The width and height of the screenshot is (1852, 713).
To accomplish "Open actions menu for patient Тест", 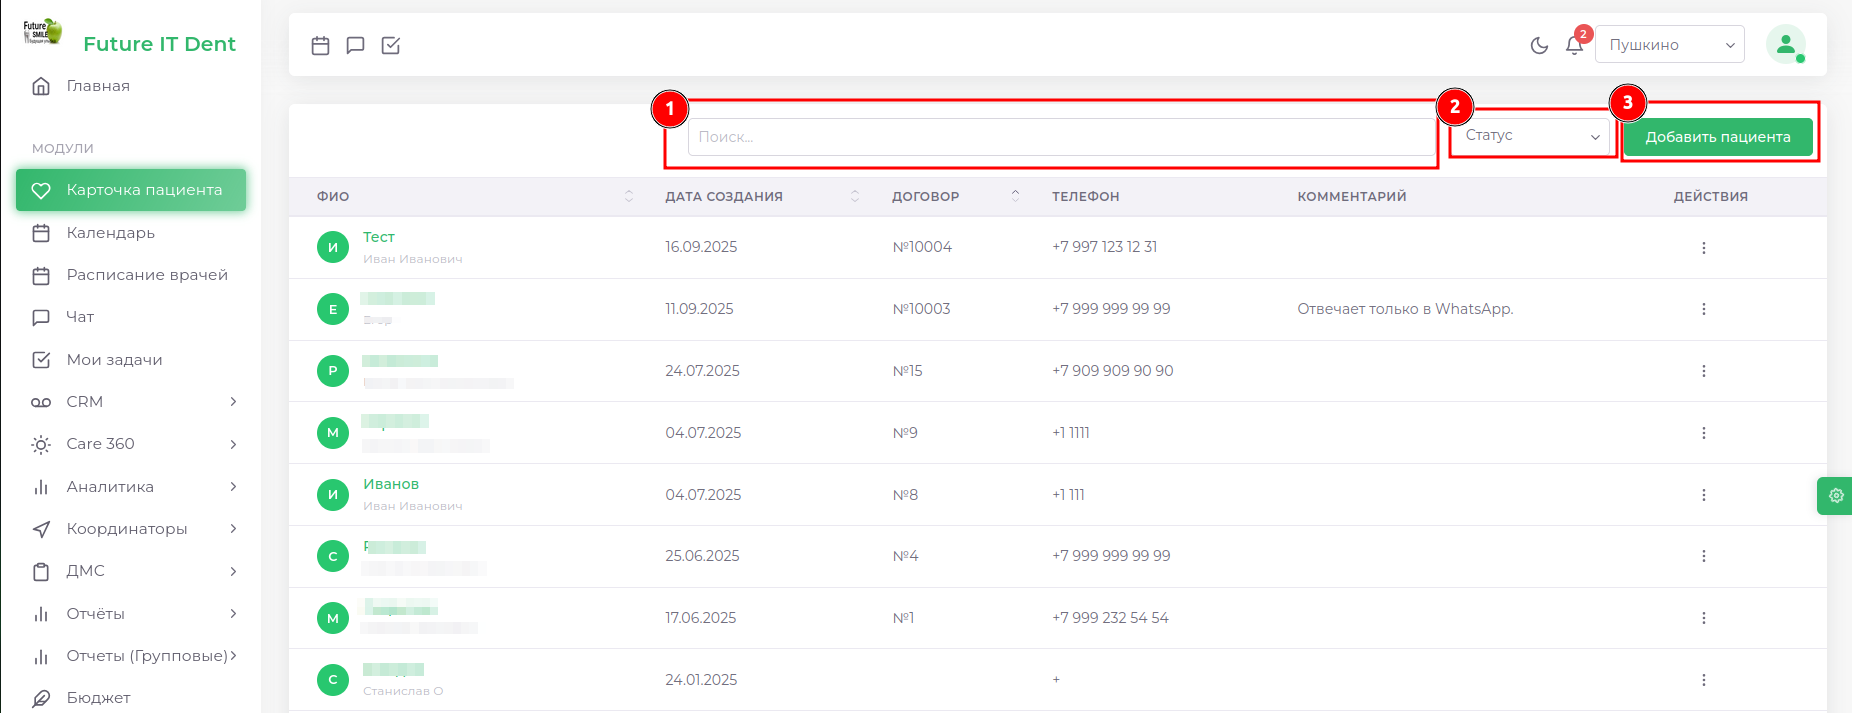I will click(1703, 248).
